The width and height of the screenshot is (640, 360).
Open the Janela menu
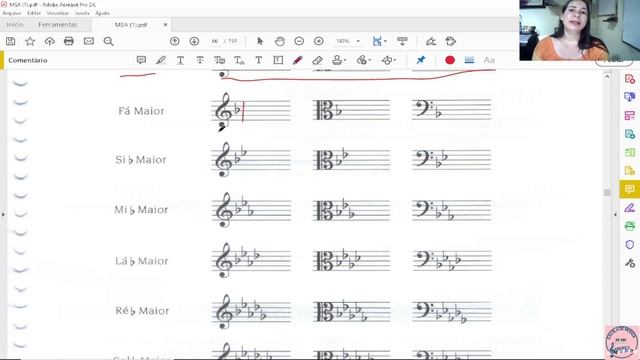click(82, 13)
